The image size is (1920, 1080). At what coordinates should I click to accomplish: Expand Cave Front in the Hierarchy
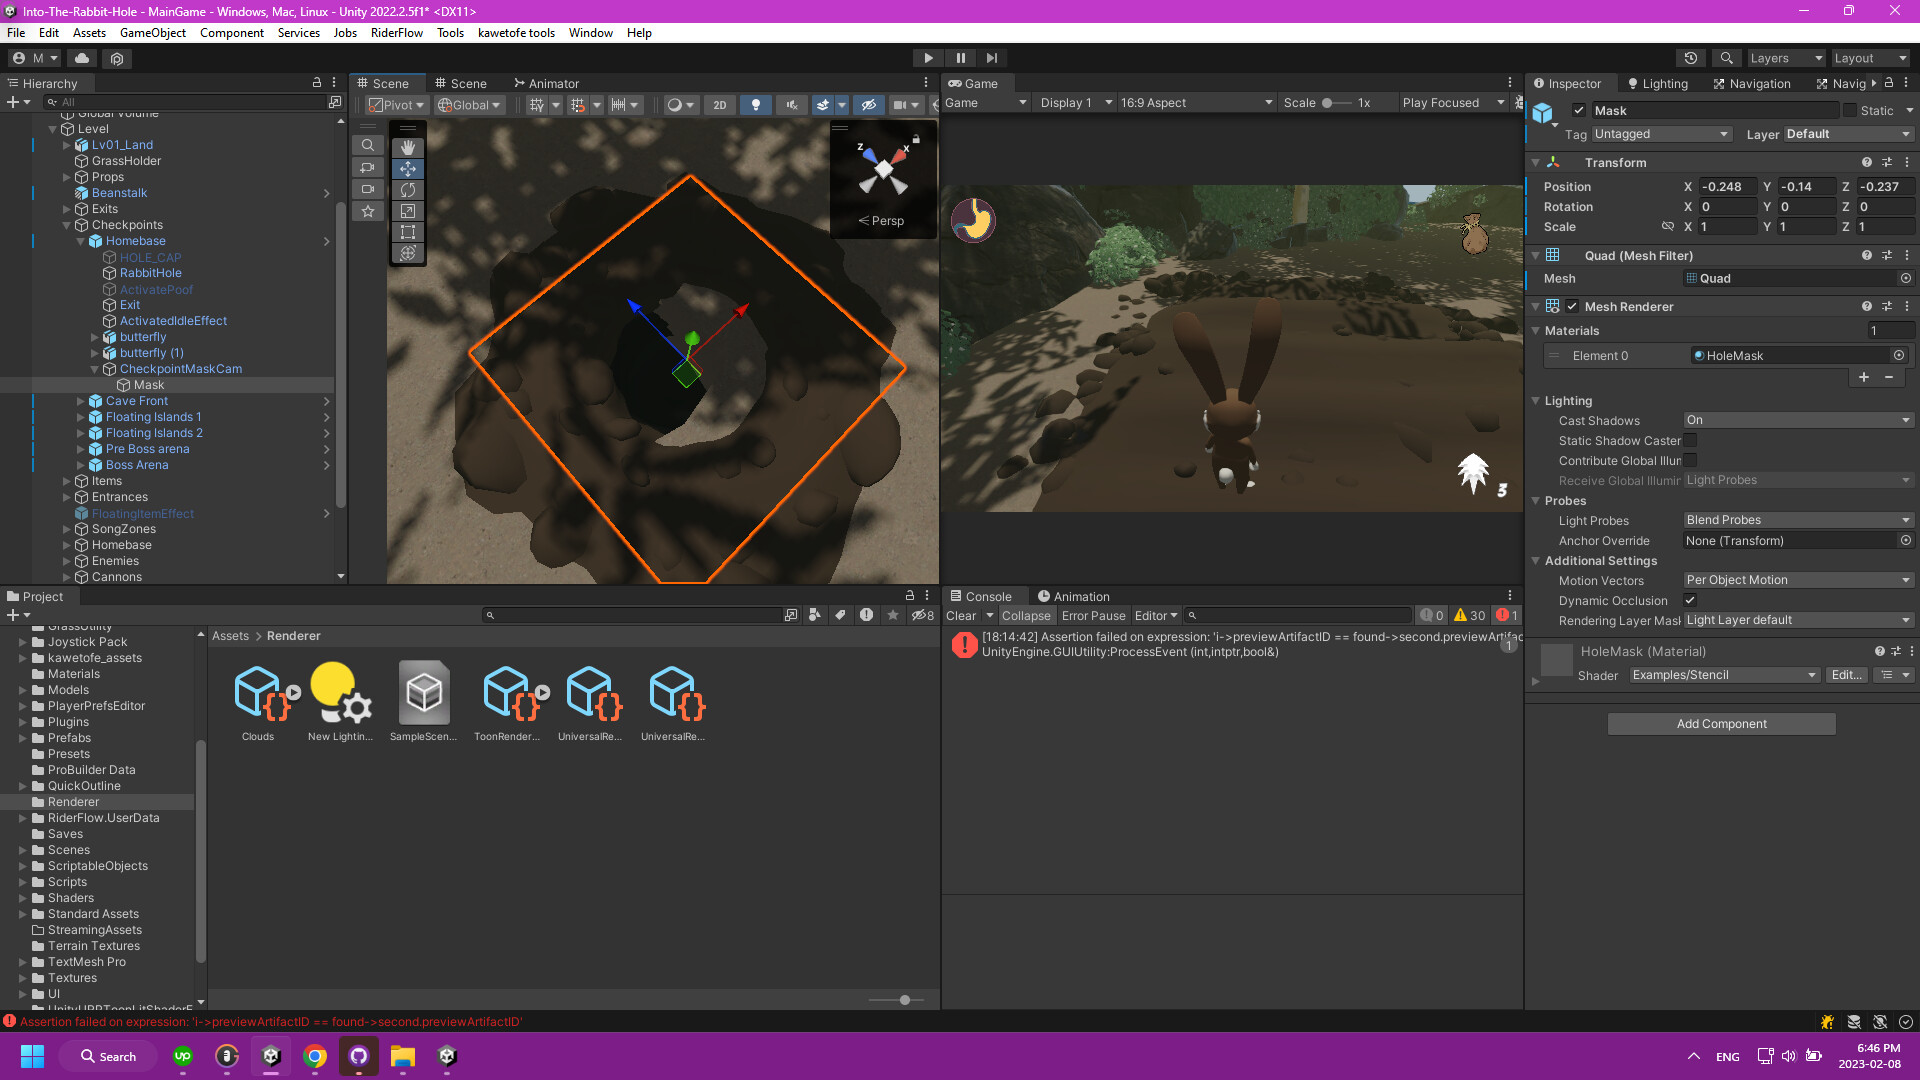(x=81, y=401)
